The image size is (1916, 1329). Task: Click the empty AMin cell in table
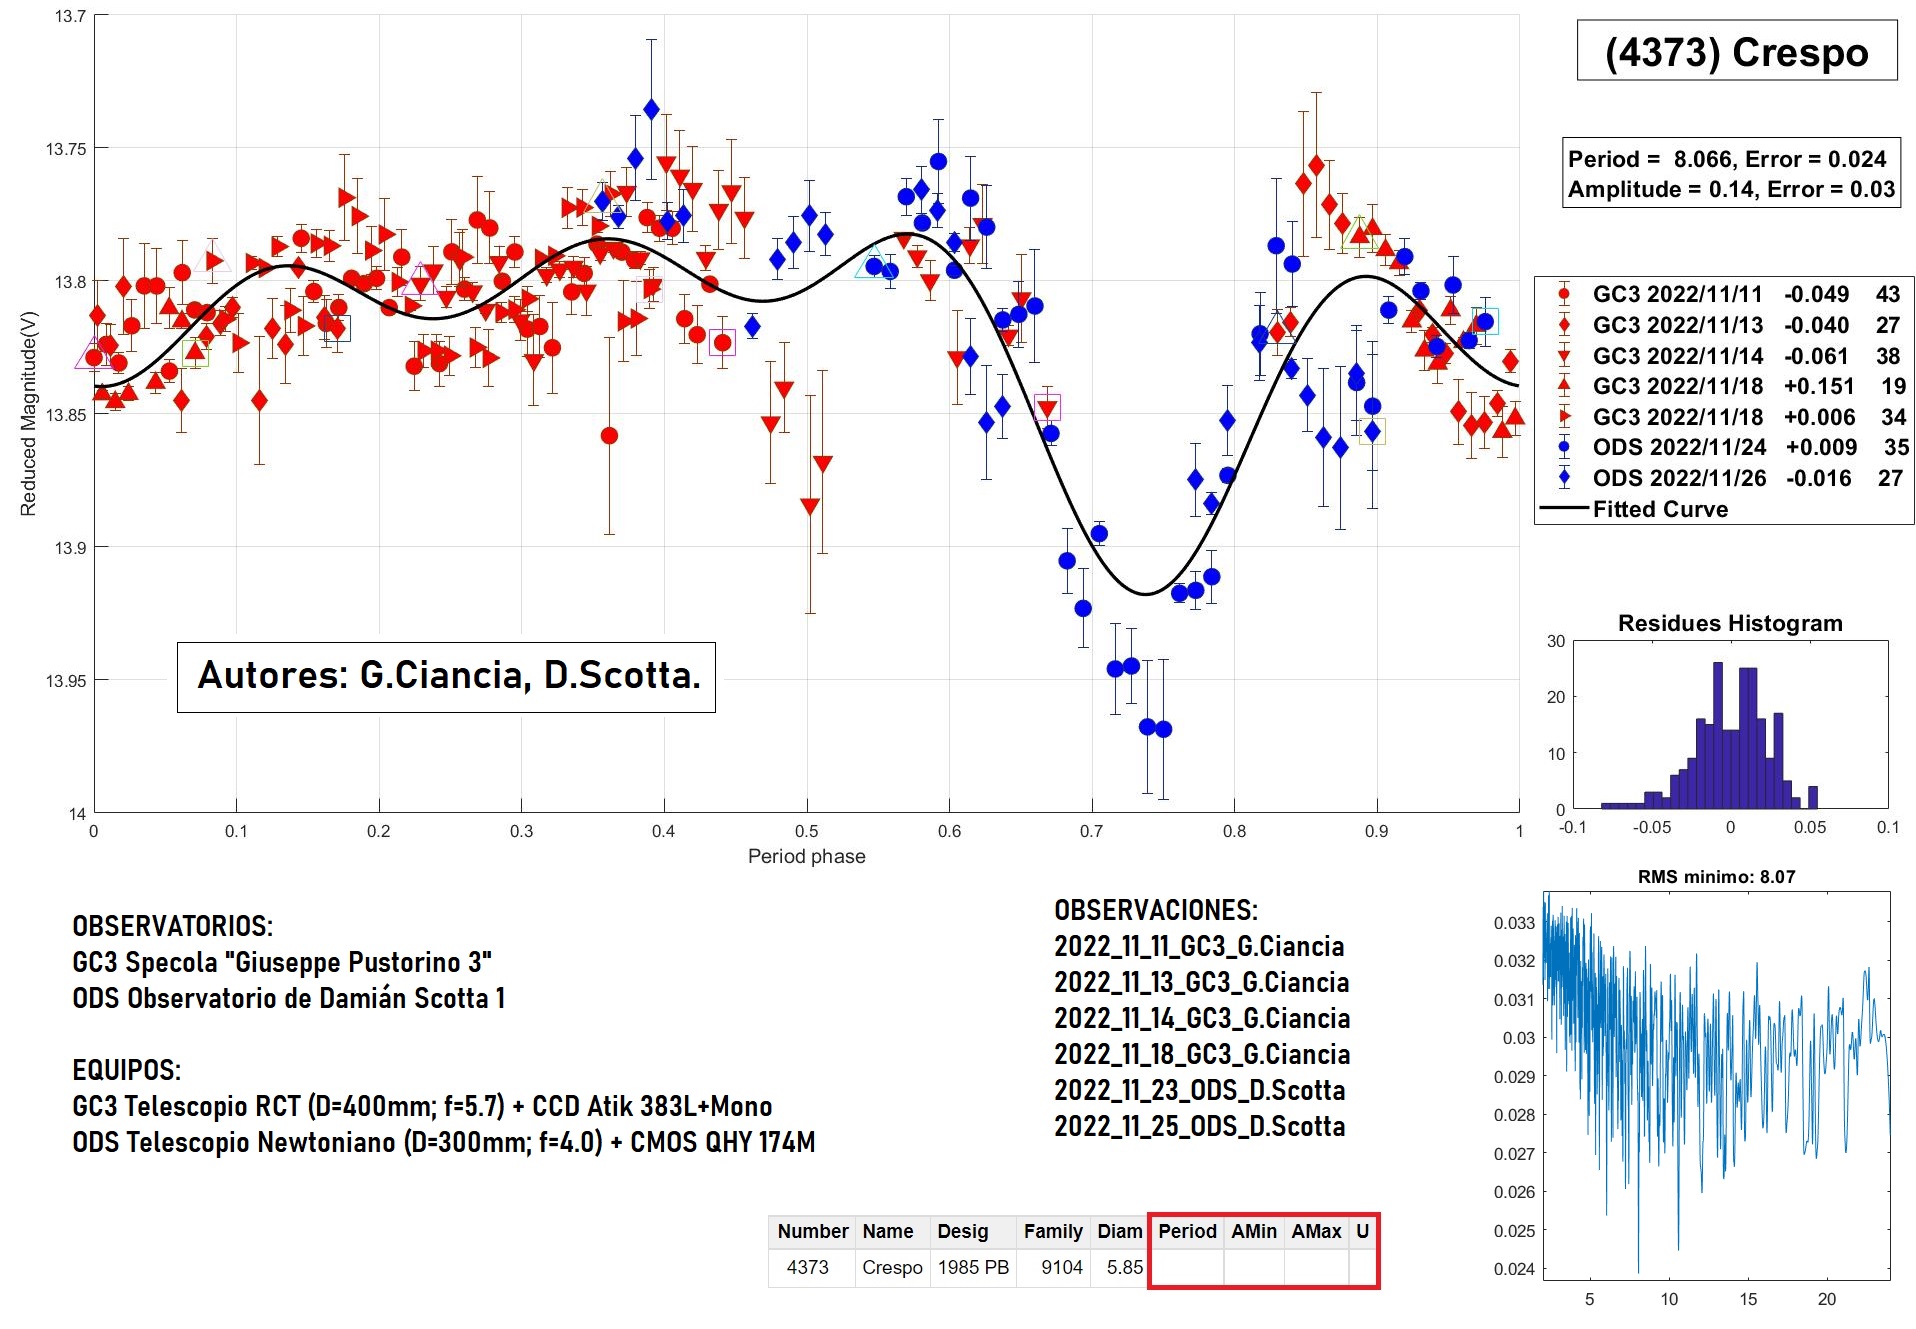coord(1254,1268)
